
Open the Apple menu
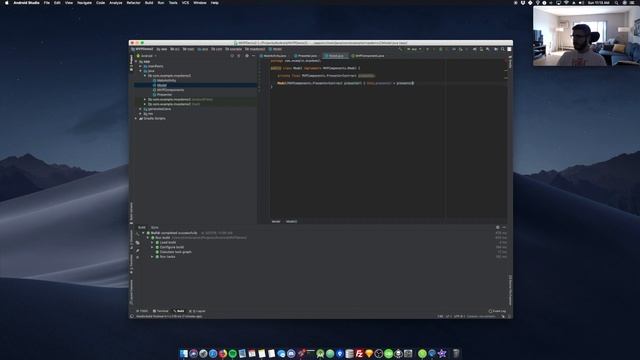[7, 3]
